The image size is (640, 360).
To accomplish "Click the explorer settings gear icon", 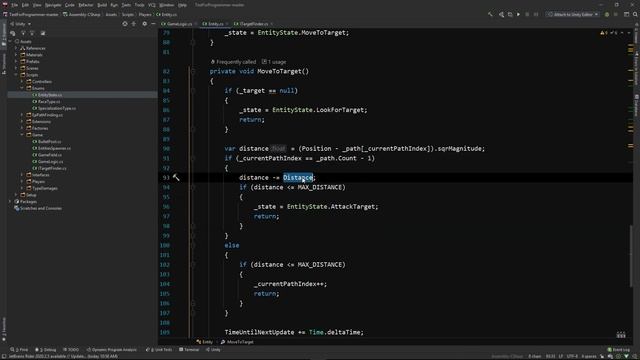I will [x=144, y=24].
